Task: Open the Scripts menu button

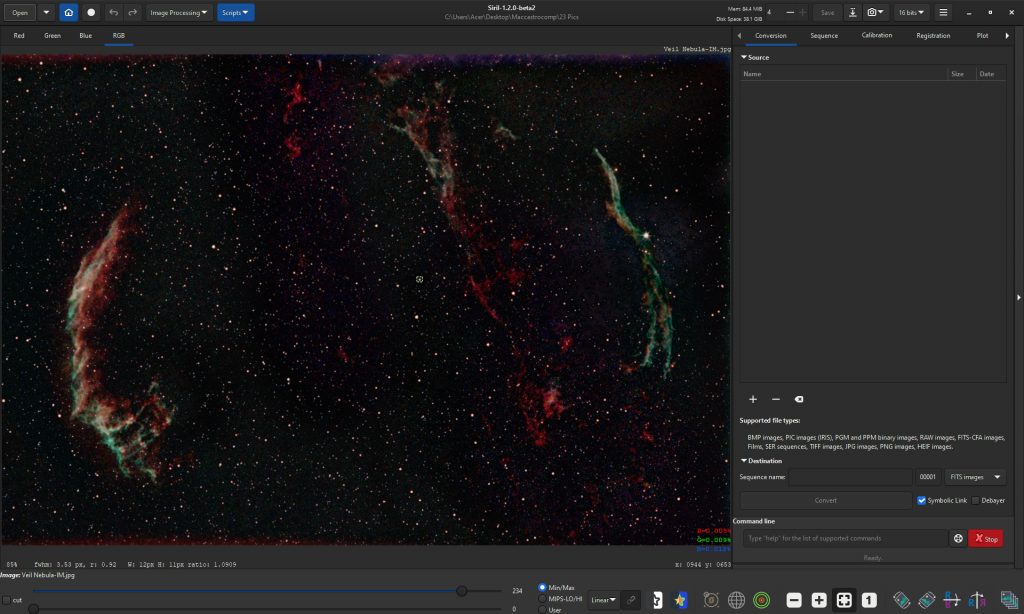Action: [x=235, y=12]
